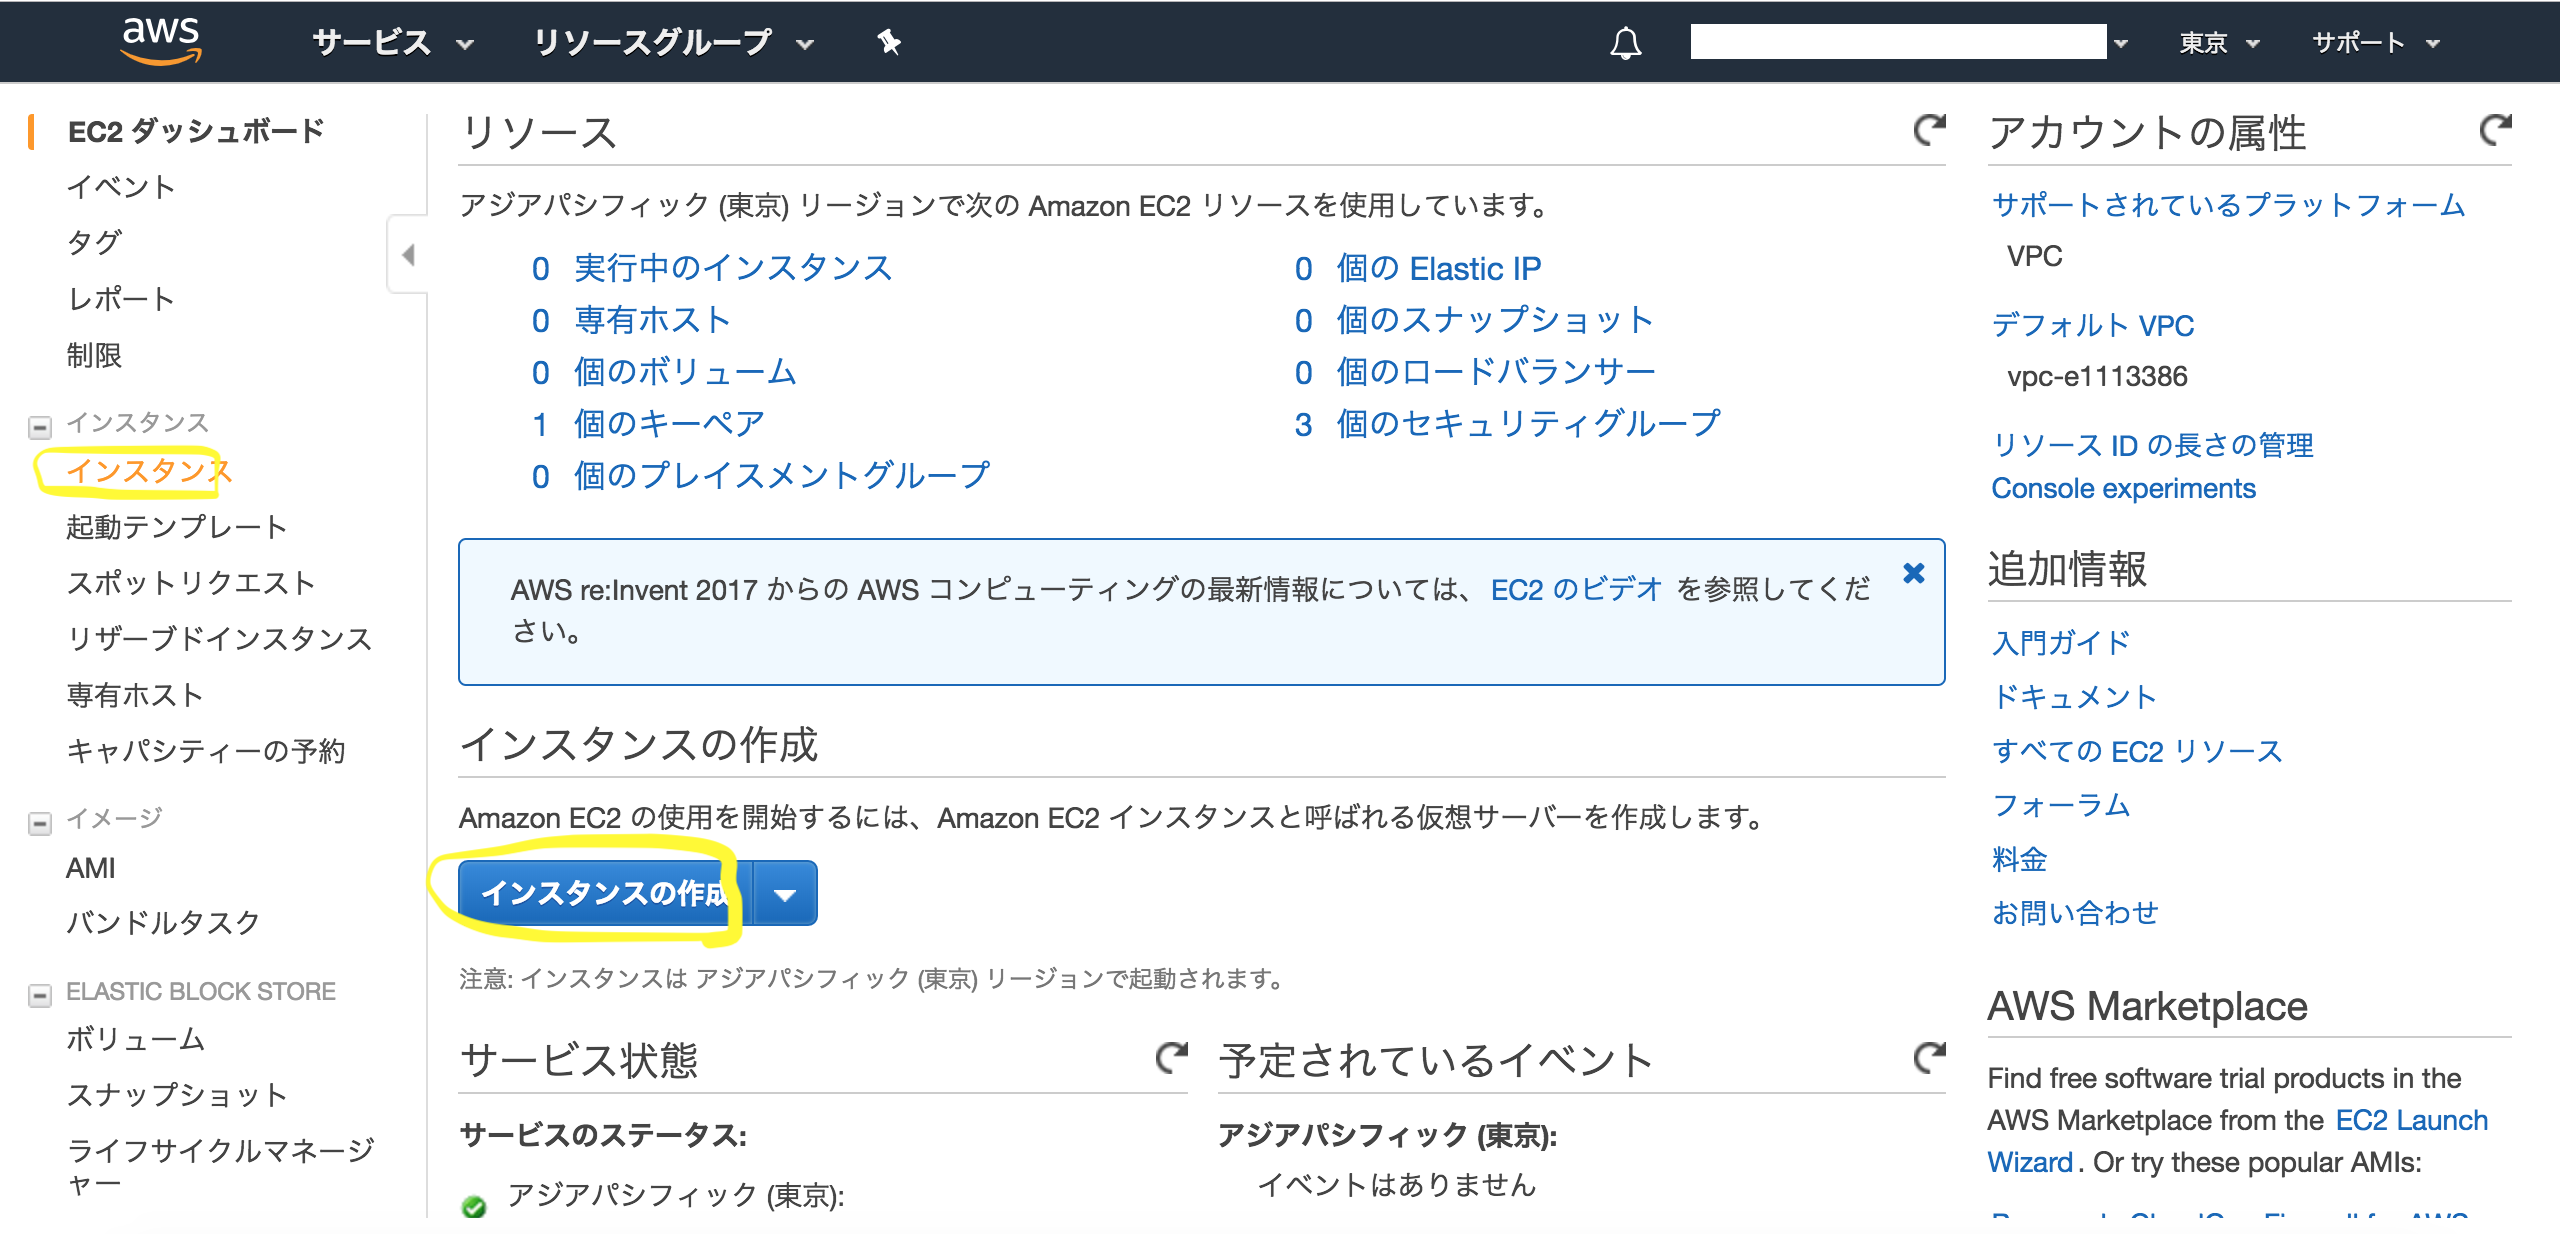This screenshot has height=1234, width=2560.
Task: Open the 個のセキュリティグループ link
Action: point(1527,424)
